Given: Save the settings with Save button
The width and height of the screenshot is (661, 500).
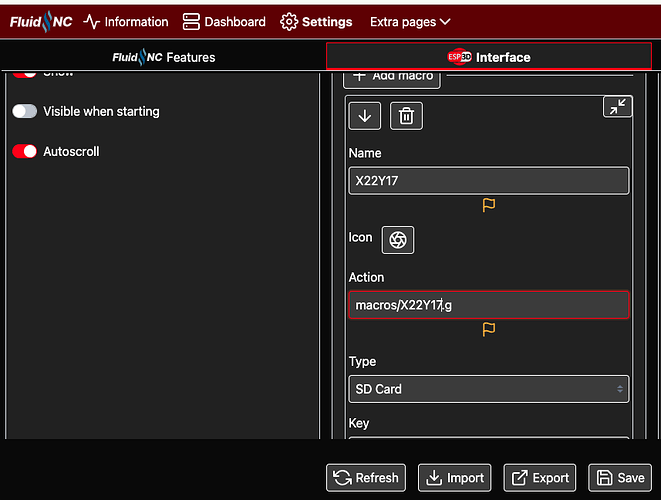Looking at the screenshot, I should (x=620, y=478).
